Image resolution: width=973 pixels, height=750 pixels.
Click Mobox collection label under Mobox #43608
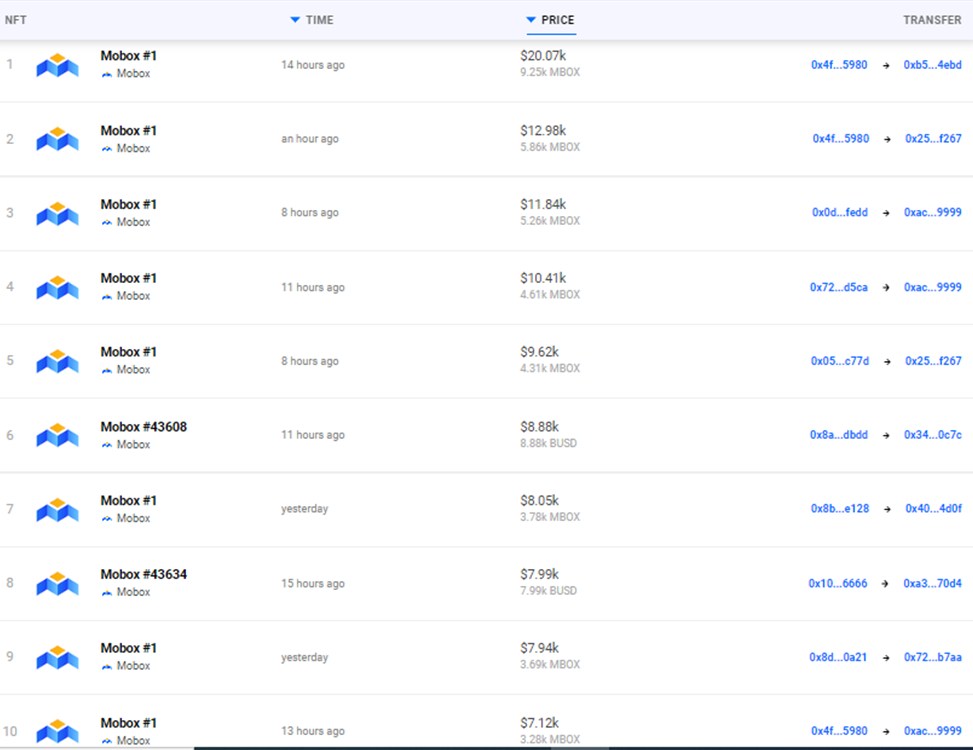coord(133,445)
